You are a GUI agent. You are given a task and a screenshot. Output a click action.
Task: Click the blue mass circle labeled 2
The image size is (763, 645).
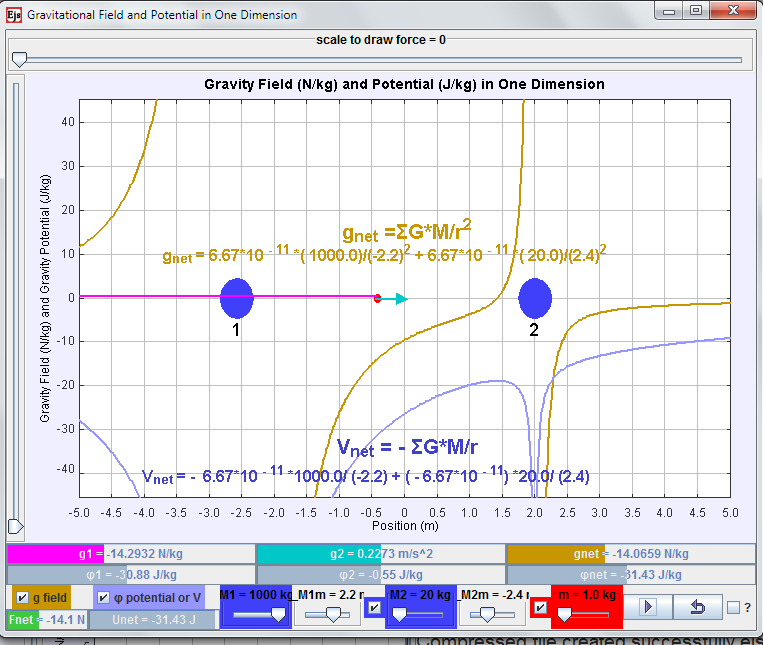pos(535,298)
